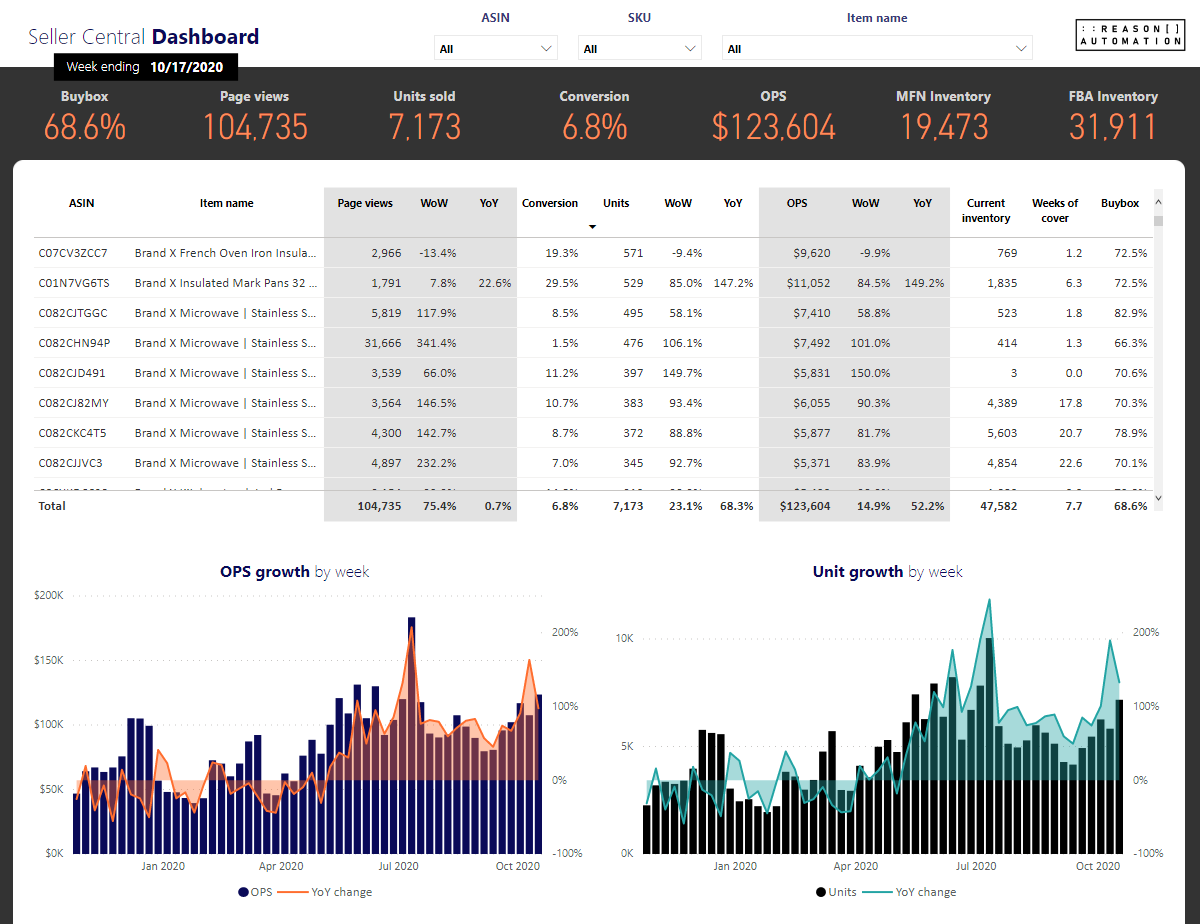Click item name Brand X French Oven Iron
Screen dimensions: 1200x924
coord(226,253)
